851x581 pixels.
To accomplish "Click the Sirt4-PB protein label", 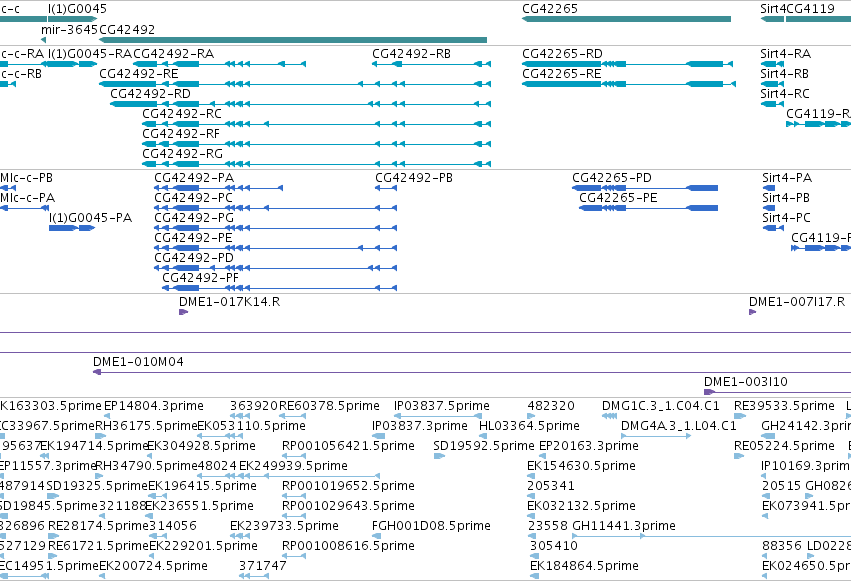I will coord(786,198).
